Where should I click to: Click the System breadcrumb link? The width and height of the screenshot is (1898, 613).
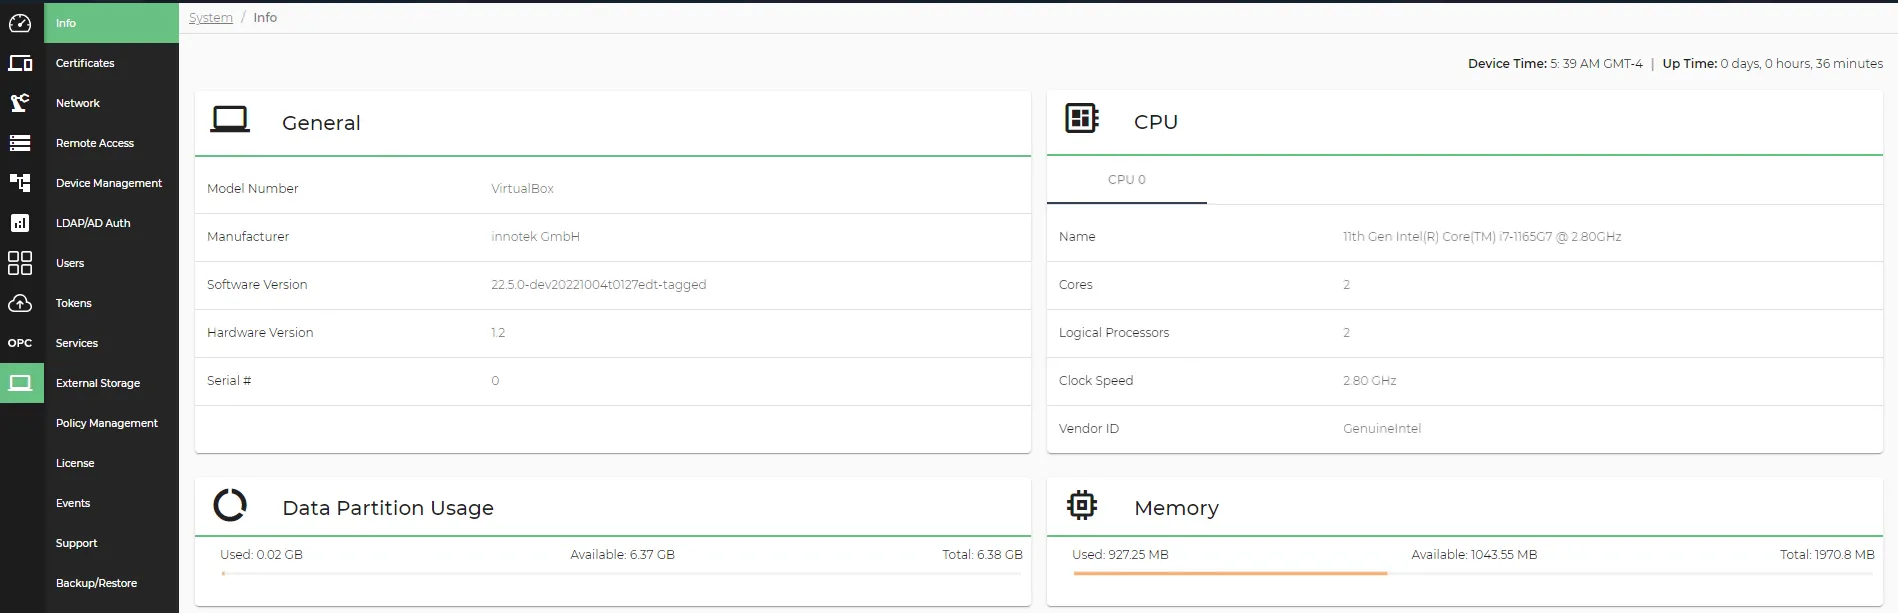pyautogui.click(x=211, y=18)
